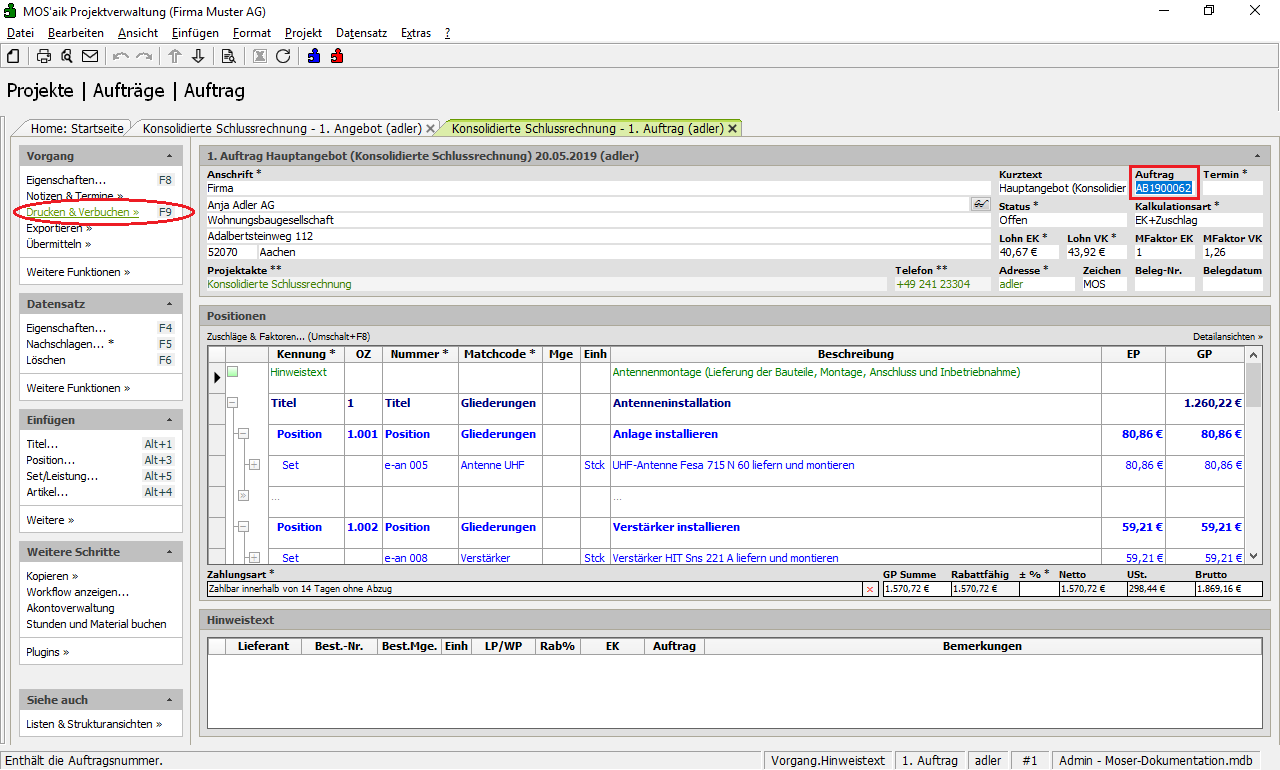Viewport: 1280px width, 770px height.
Task: Click the down arrow toolbar icon
Action: 198,56
